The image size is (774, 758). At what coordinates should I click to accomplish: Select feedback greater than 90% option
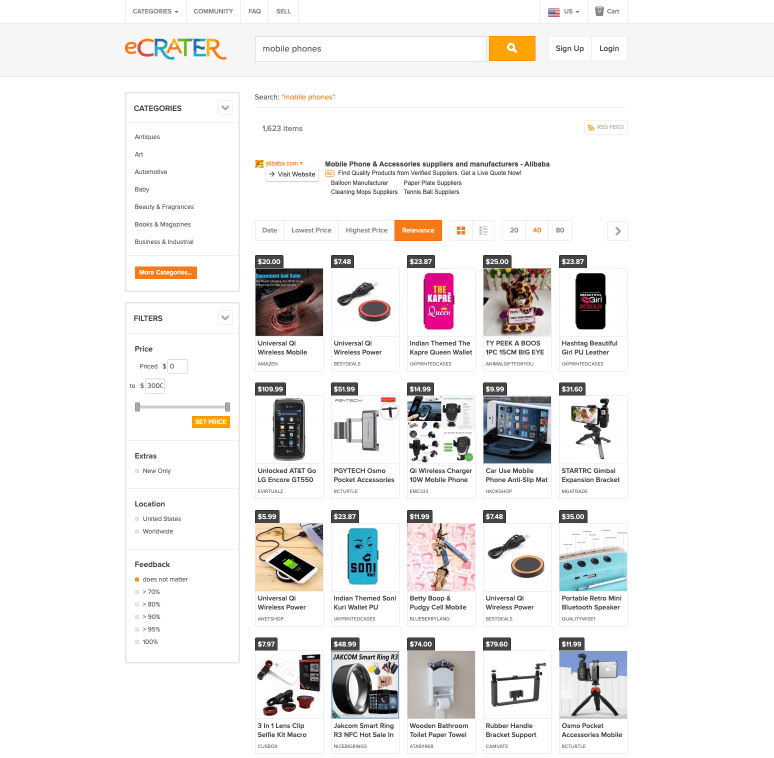point(137,617)
